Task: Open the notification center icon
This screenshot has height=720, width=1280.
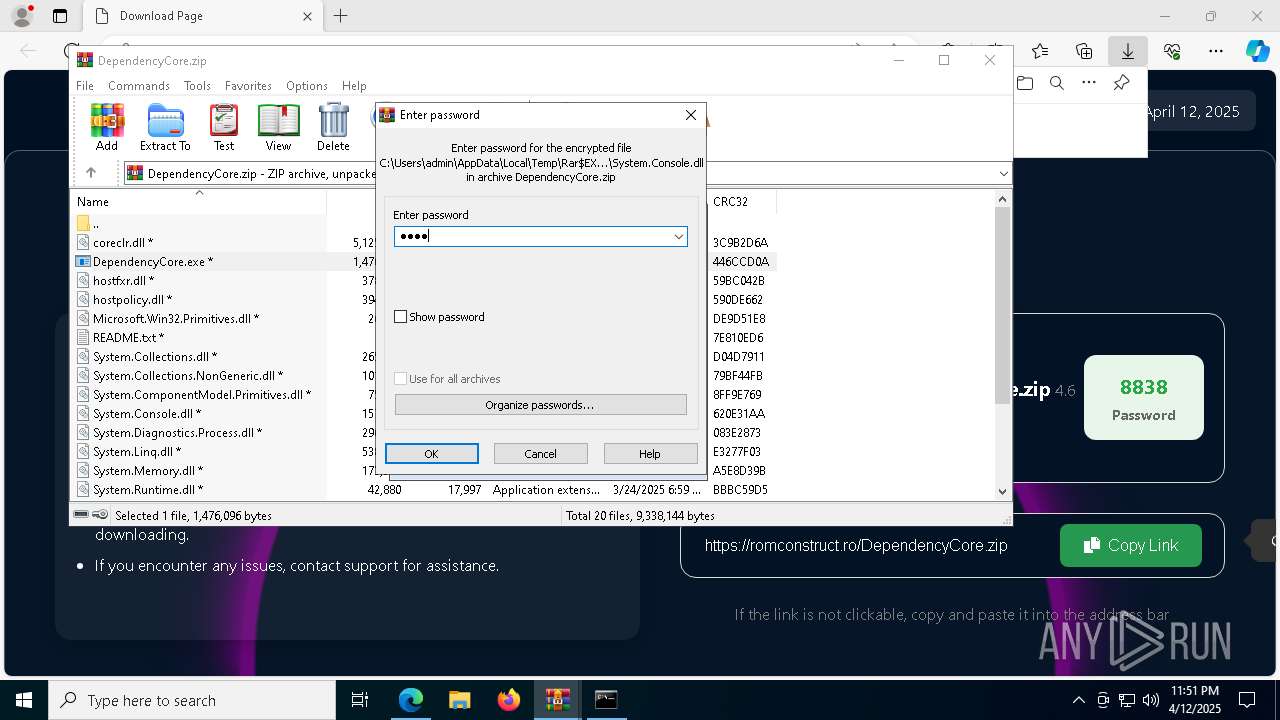Action: pyautogui.click(x=1247, y=700)
